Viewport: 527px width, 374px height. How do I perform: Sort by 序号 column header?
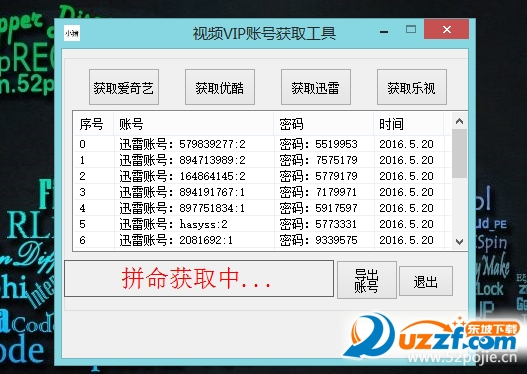93,124
